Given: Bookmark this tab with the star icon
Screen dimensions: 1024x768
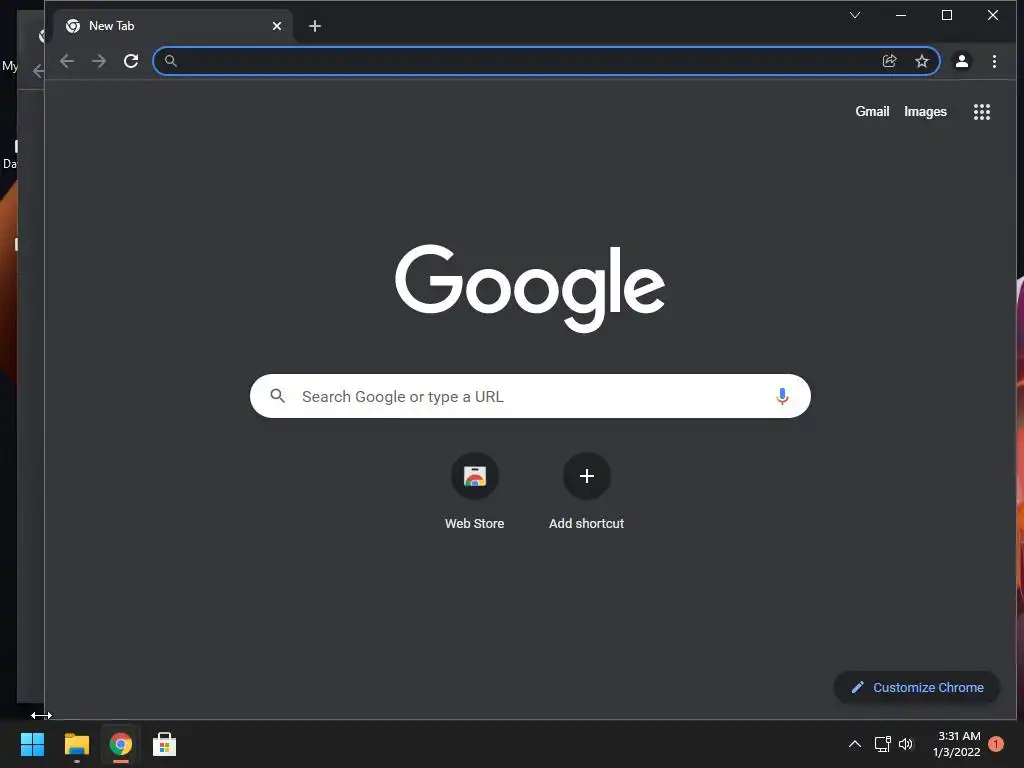Looking at the screenshot, I should click(921, 61).
